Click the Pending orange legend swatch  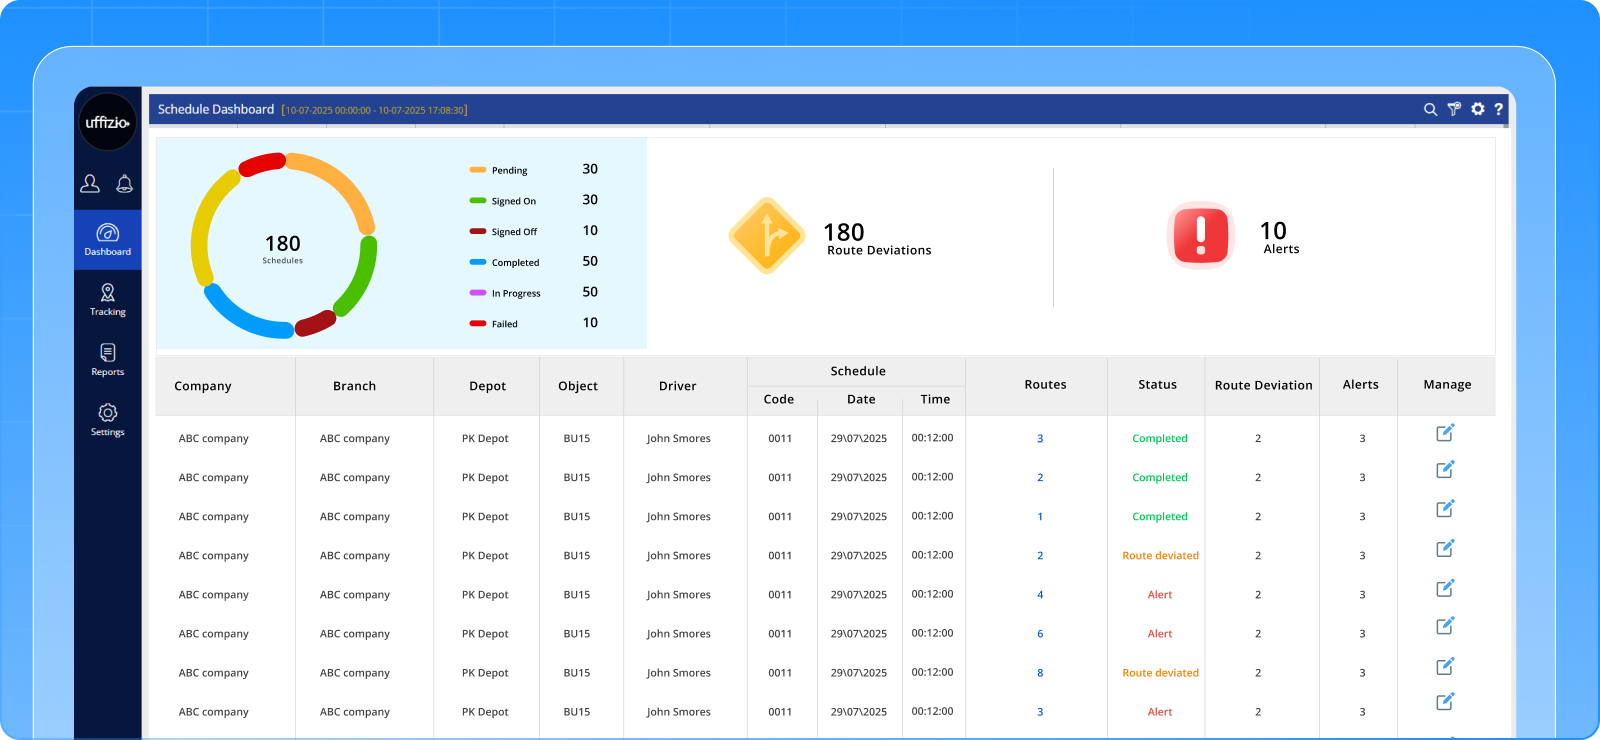[478, 170]
